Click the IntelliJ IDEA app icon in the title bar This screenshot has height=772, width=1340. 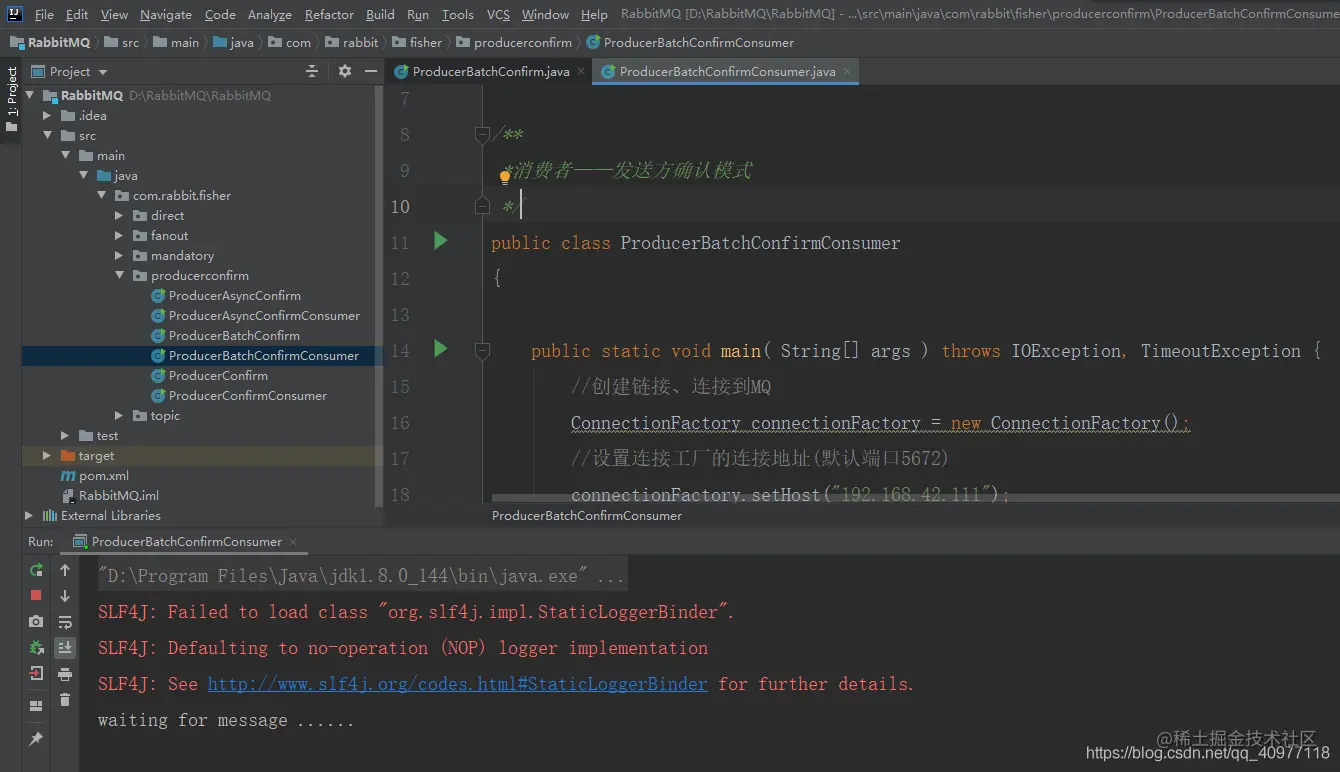tap(15, 14)
